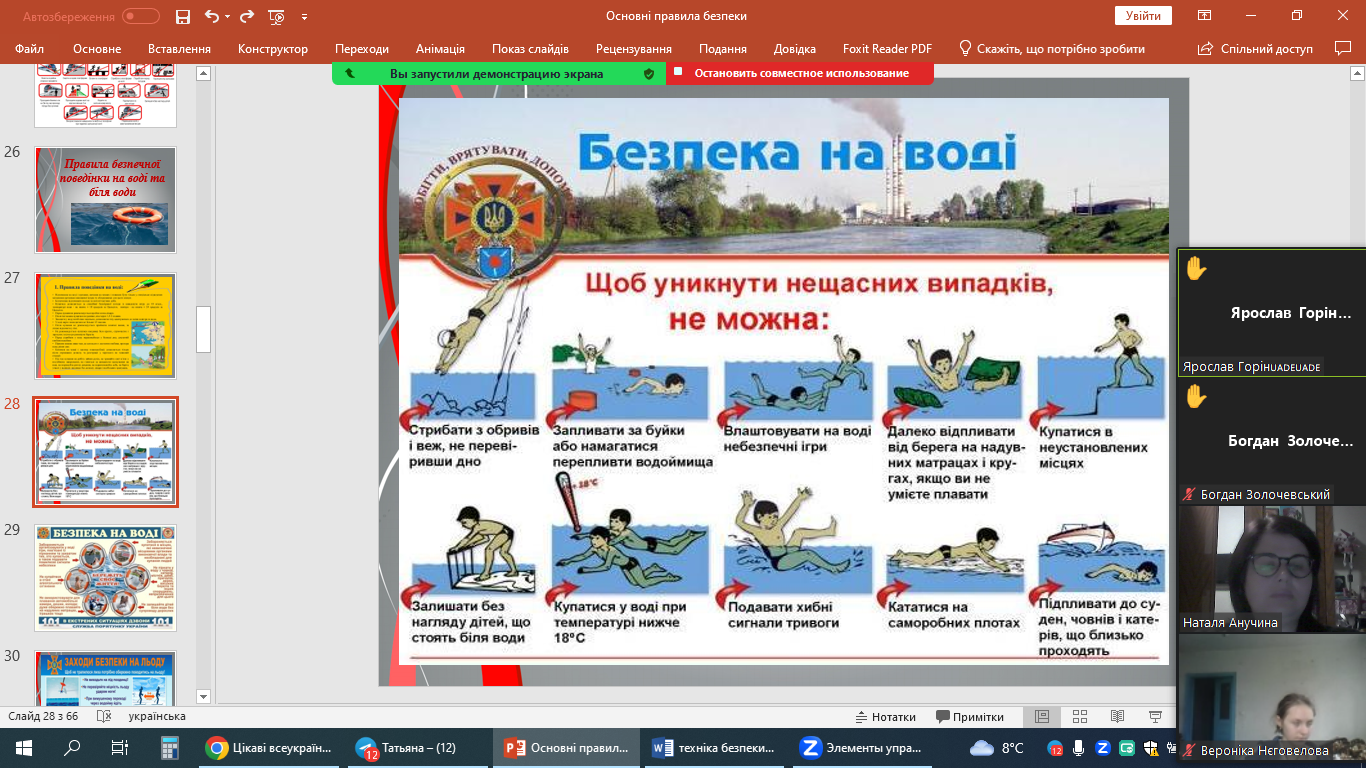Image resolution: width=1366 pixels, height=768 pixels.
Task: Open the comments icon beside Спільний доступ
Action: point(1343,48)
